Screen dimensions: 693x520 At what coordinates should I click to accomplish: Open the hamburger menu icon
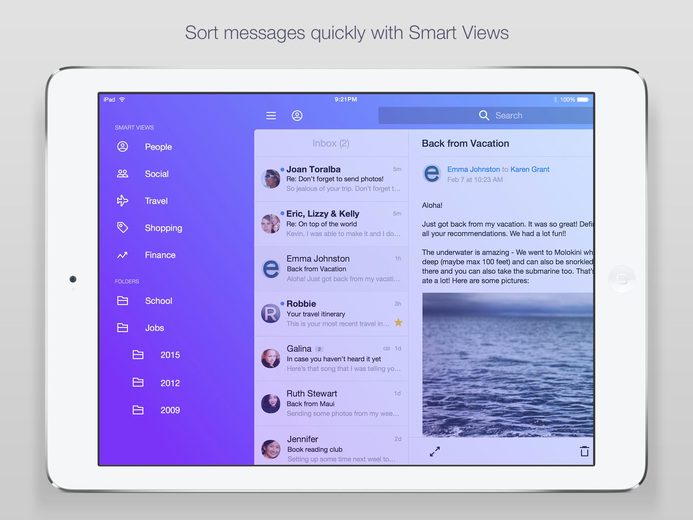(x=271, y=116)
